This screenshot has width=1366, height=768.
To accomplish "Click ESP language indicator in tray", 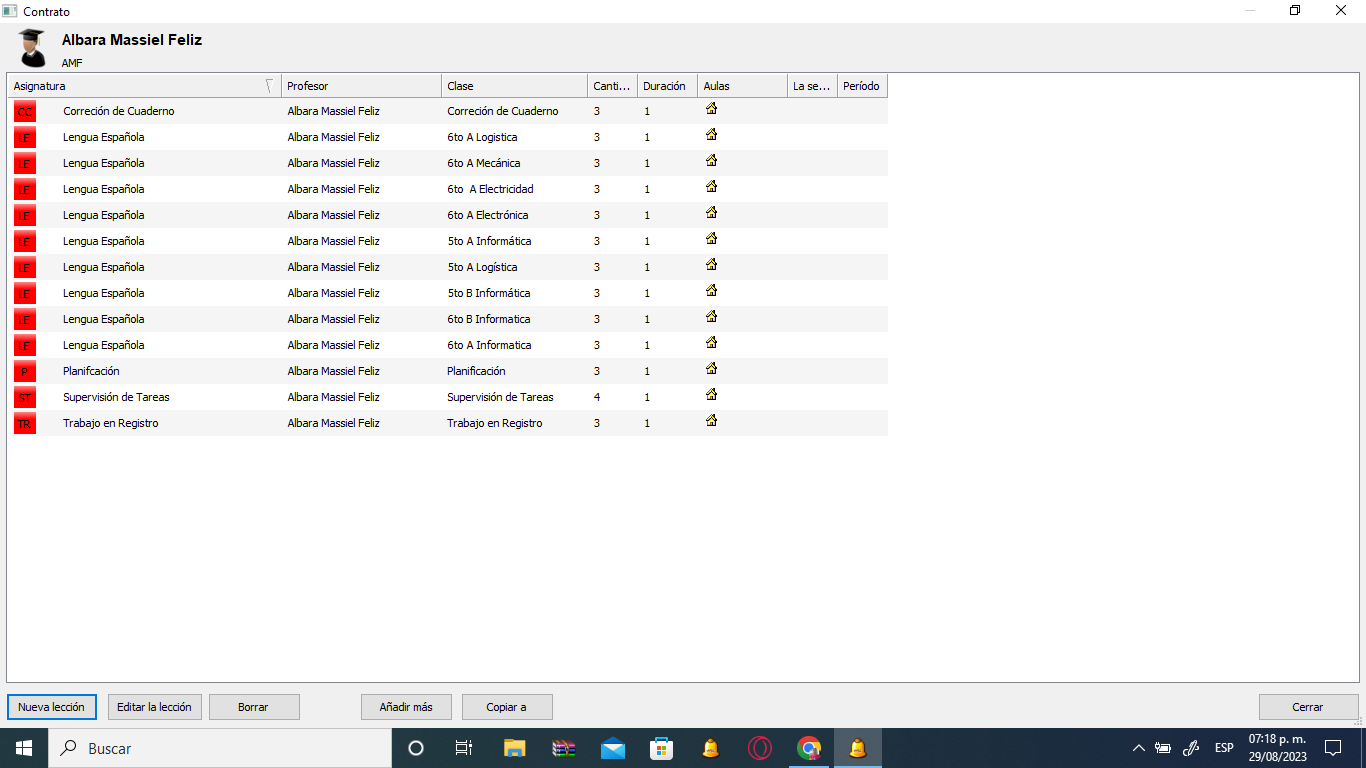I will [x=1224, y=748].
